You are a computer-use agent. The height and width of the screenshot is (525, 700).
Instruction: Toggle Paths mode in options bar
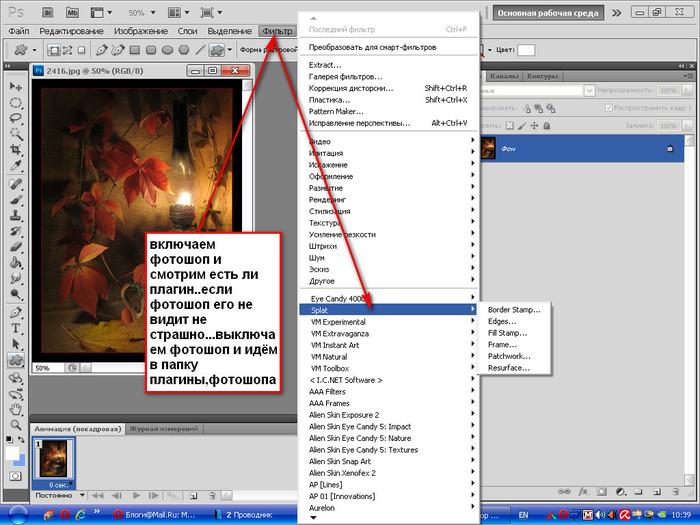[x=67, y=50]
